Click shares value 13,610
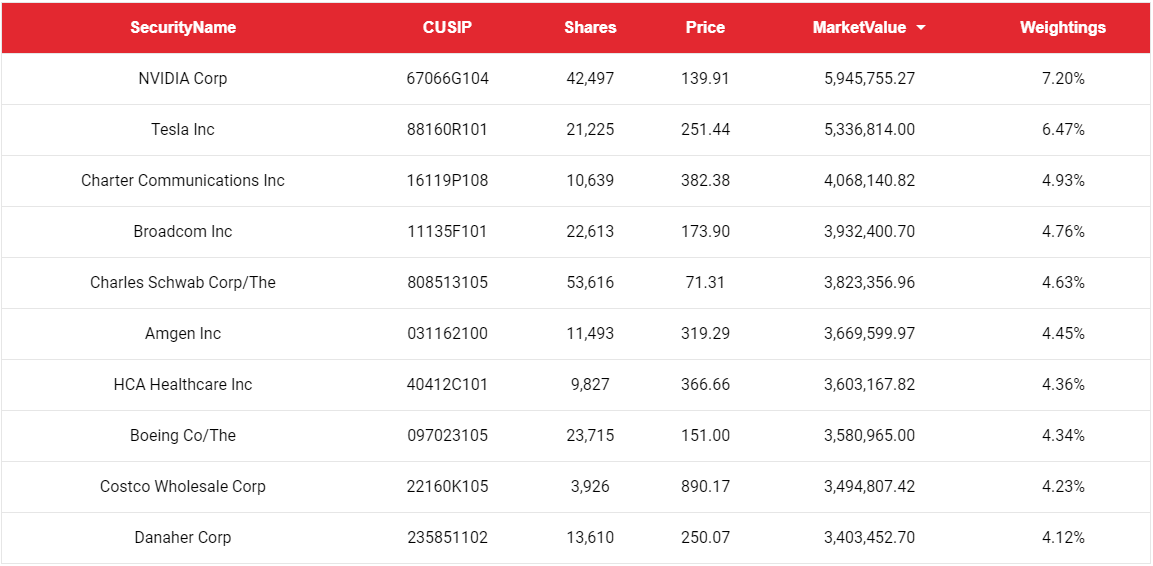The height and width of the screenshot is (566, 1153). [590, 537]
